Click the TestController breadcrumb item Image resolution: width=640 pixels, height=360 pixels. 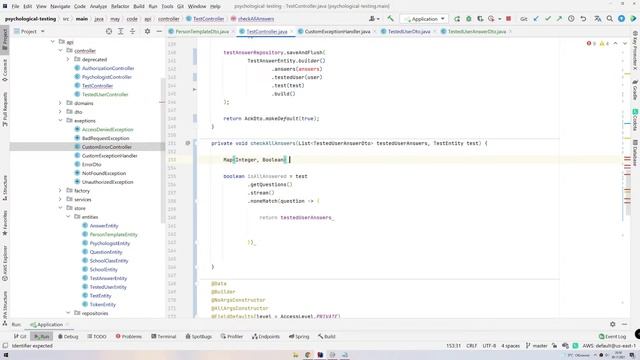tap(205, 19)
